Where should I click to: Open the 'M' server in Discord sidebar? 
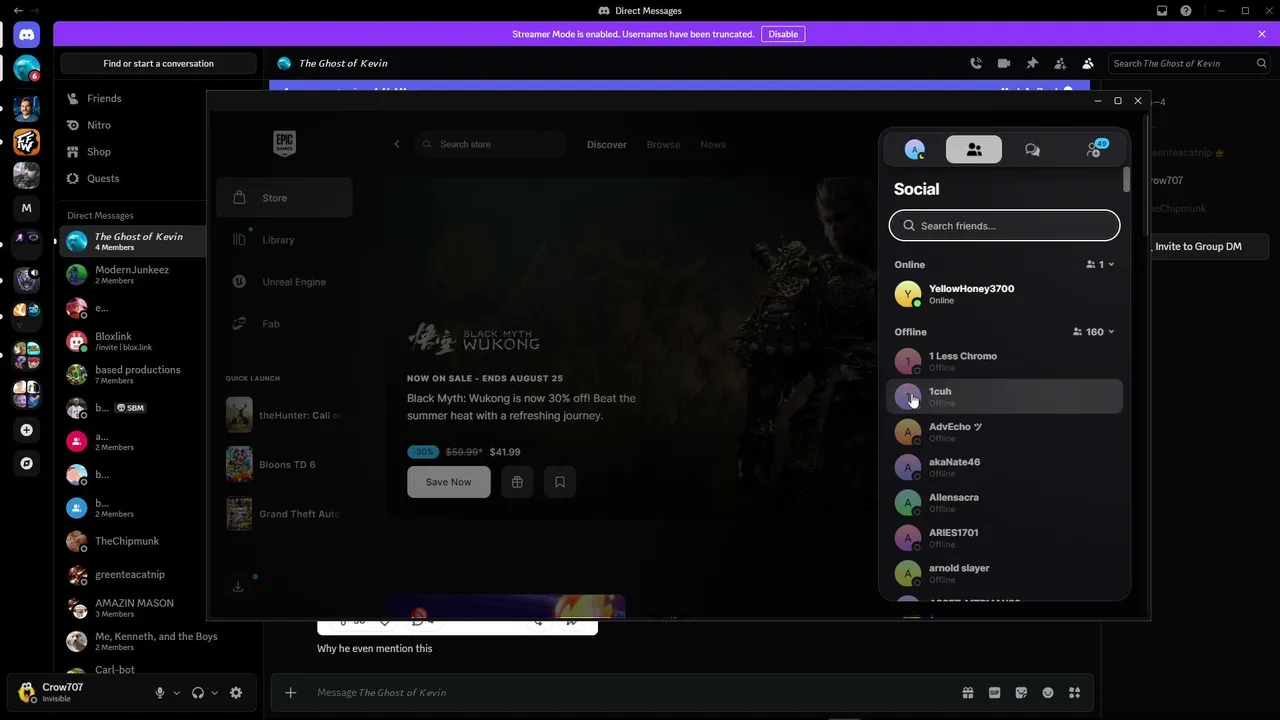coord(27,208)
